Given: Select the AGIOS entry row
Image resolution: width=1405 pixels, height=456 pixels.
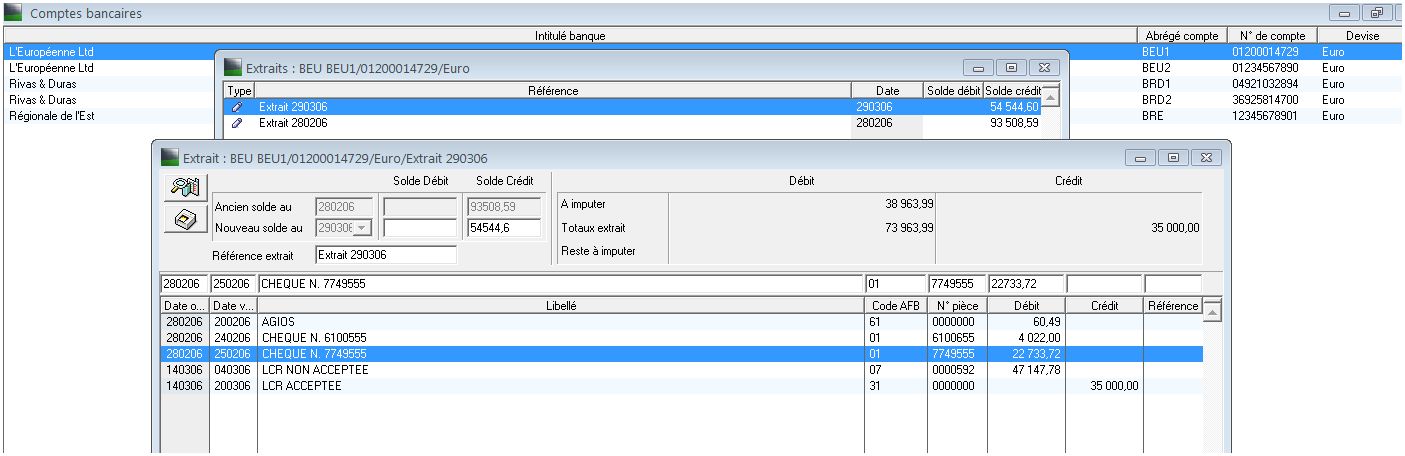Looking at the screenshot, I should tap(560, 322).
